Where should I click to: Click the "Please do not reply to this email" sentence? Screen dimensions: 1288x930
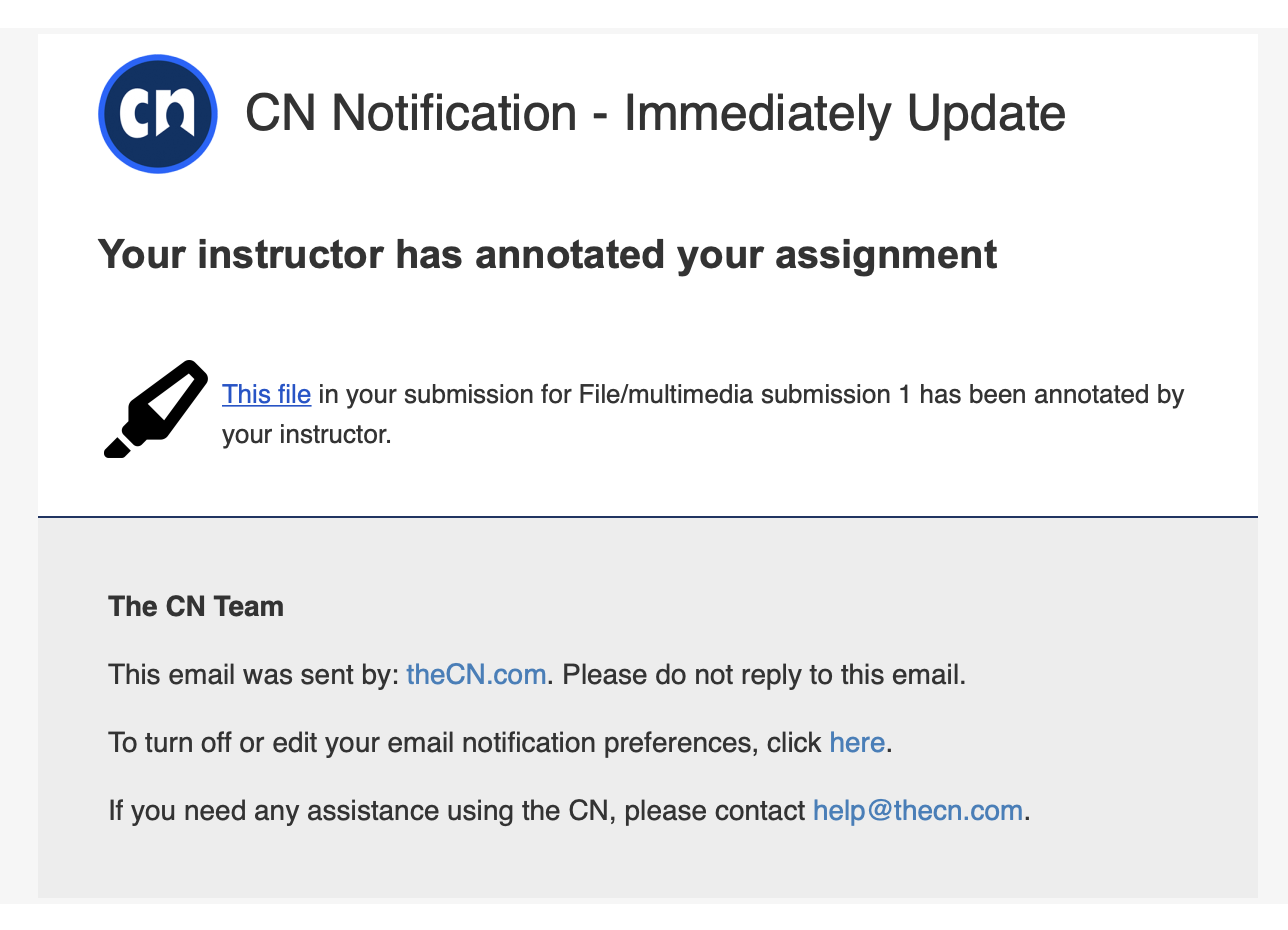click(x=766, y=674)
